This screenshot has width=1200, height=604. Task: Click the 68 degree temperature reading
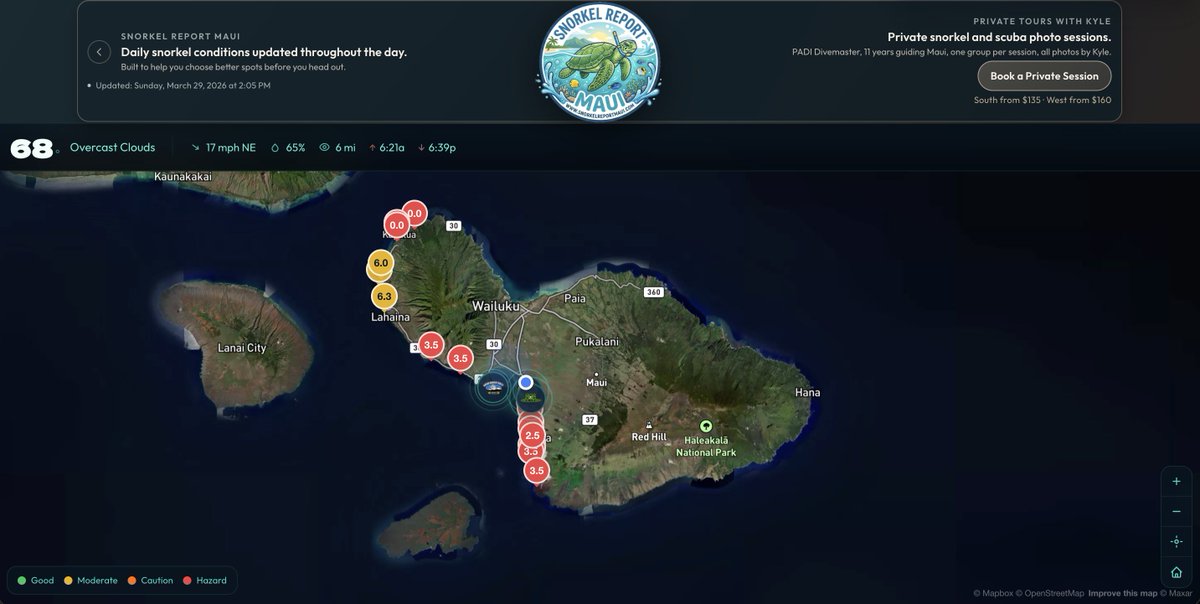31,148
